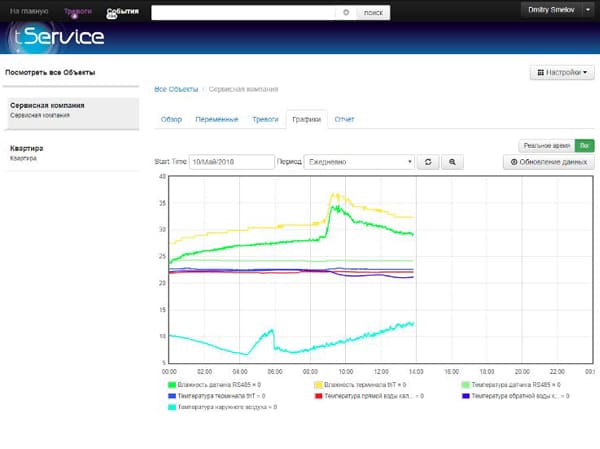The image size is (600, 449).
Task: Click the Обновление данных button
Action: (549, 162)
